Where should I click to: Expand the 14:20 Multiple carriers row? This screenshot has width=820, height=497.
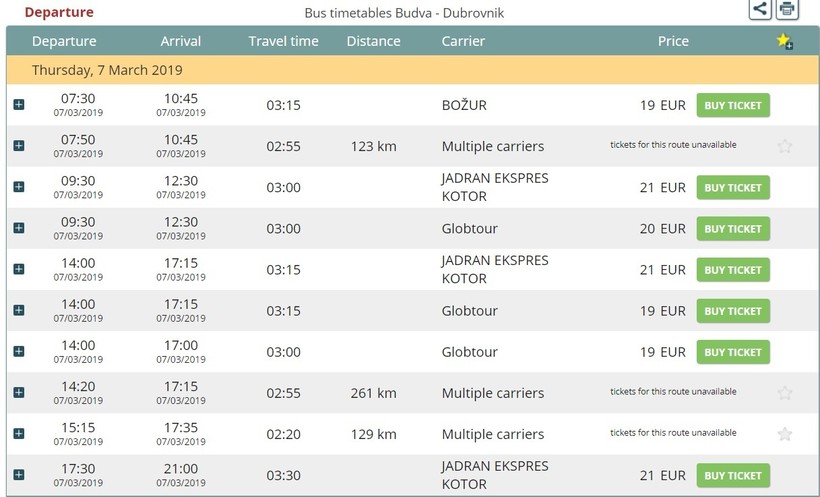coord(19,393)
